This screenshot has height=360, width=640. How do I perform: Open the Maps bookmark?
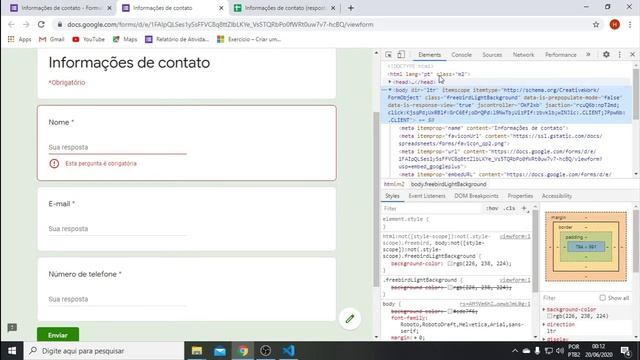tap(125, 39)
